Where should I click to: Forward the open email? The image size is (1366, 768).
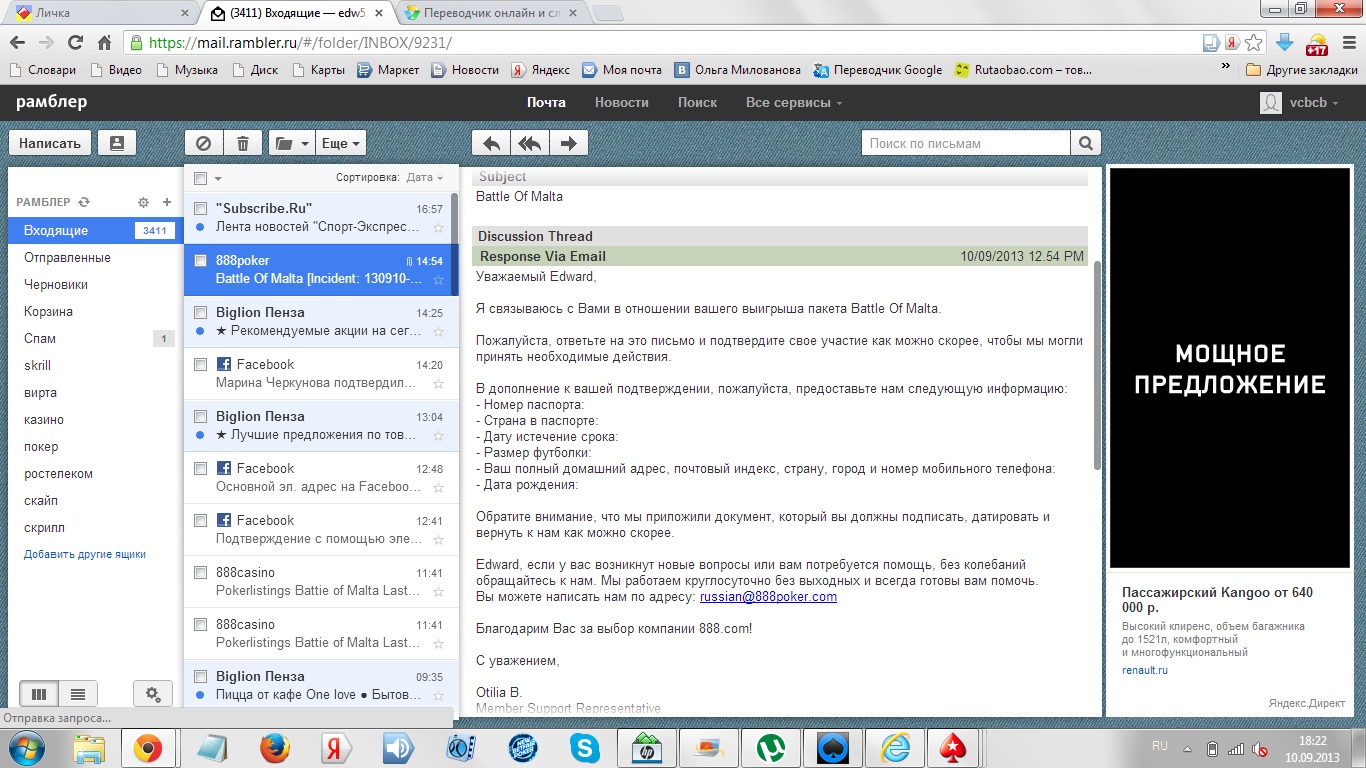point(569,143)
